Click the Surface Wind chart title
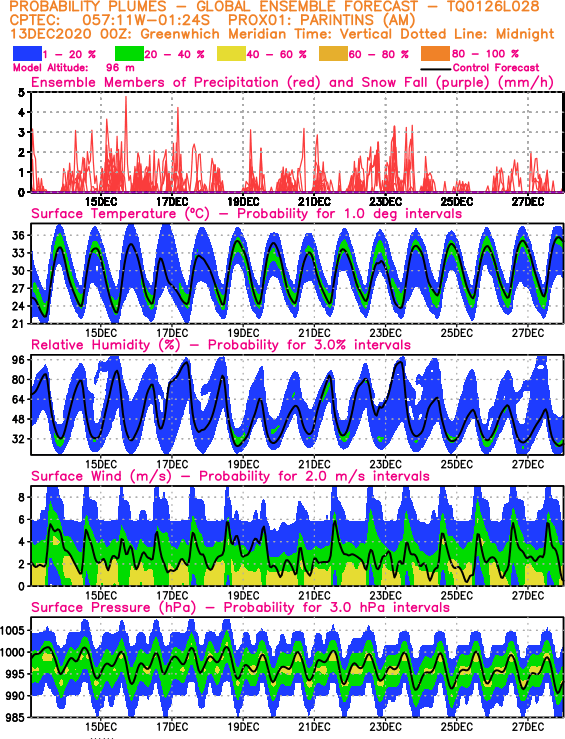Viewport: 565px width, 739px height. click(230, 476)
